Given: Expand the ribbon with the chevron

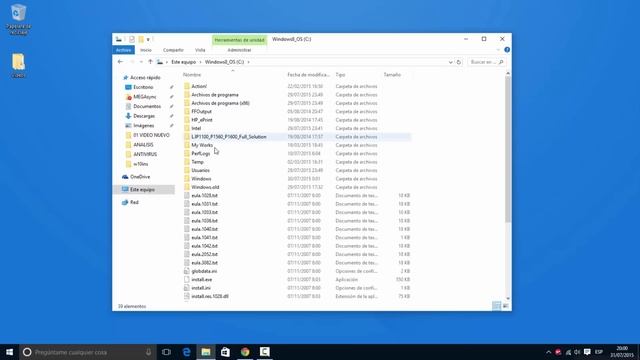Looking at the screenshot, I should tap(498, 50).
